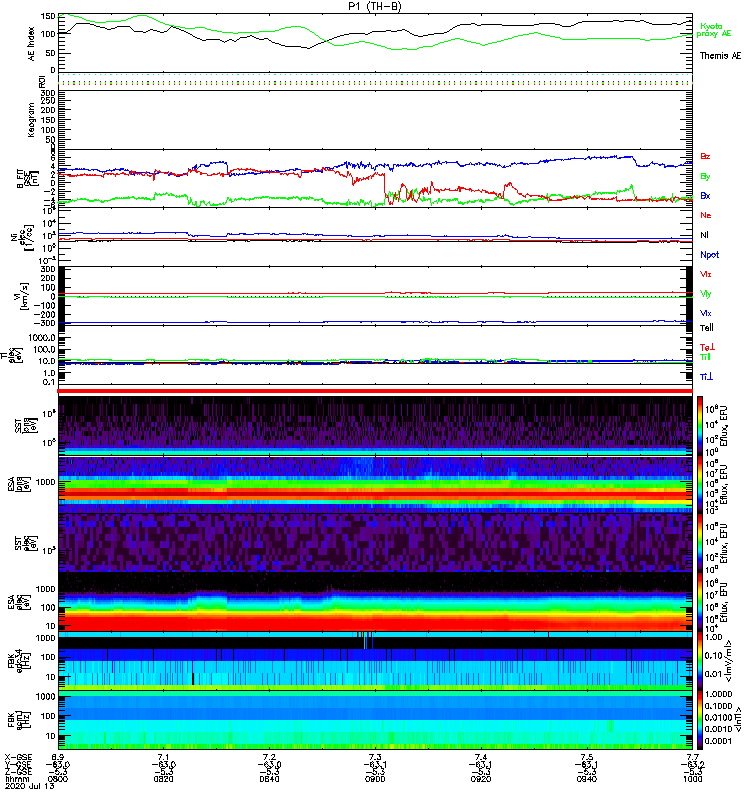Click the Keogram y-axis label
Viewport: 750px width, 800px height.
click(x=32, y=120)
